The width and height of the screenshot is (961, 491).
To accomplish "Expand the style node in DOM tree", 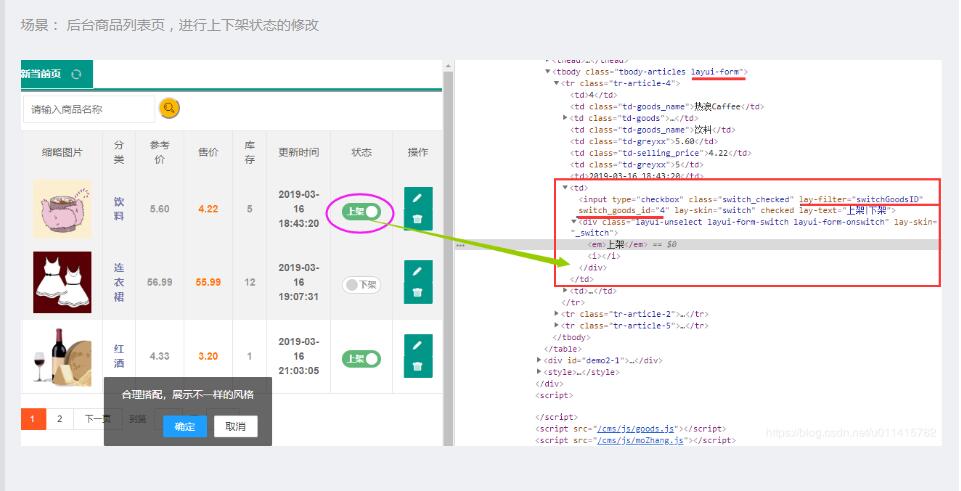I will click(x=539, y=372).
